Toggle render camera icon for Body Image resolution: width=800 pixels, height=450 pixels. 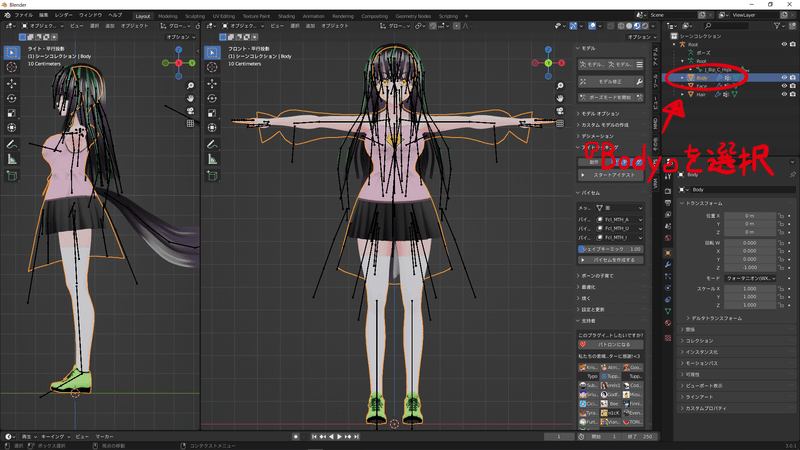tap(793, 78)
